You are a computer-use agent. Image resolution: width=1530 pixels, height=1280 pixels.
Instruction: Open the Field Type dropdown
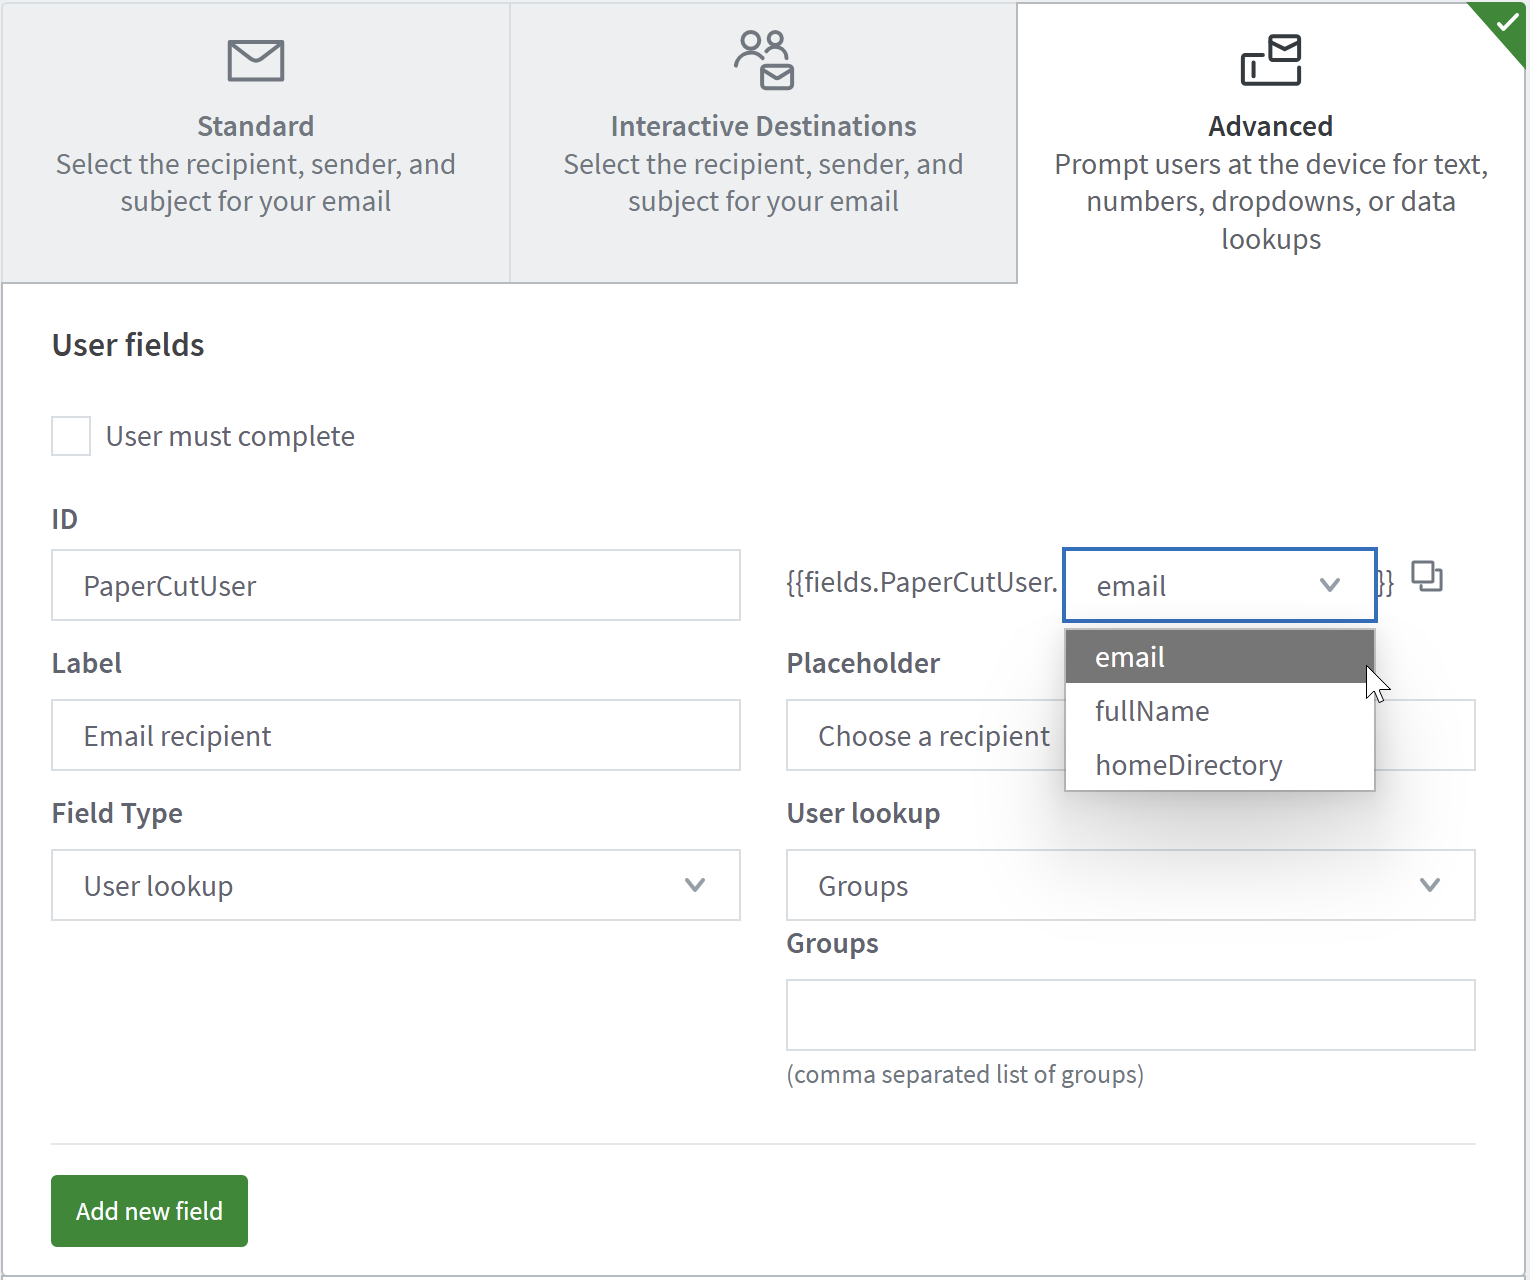point(396,885)
